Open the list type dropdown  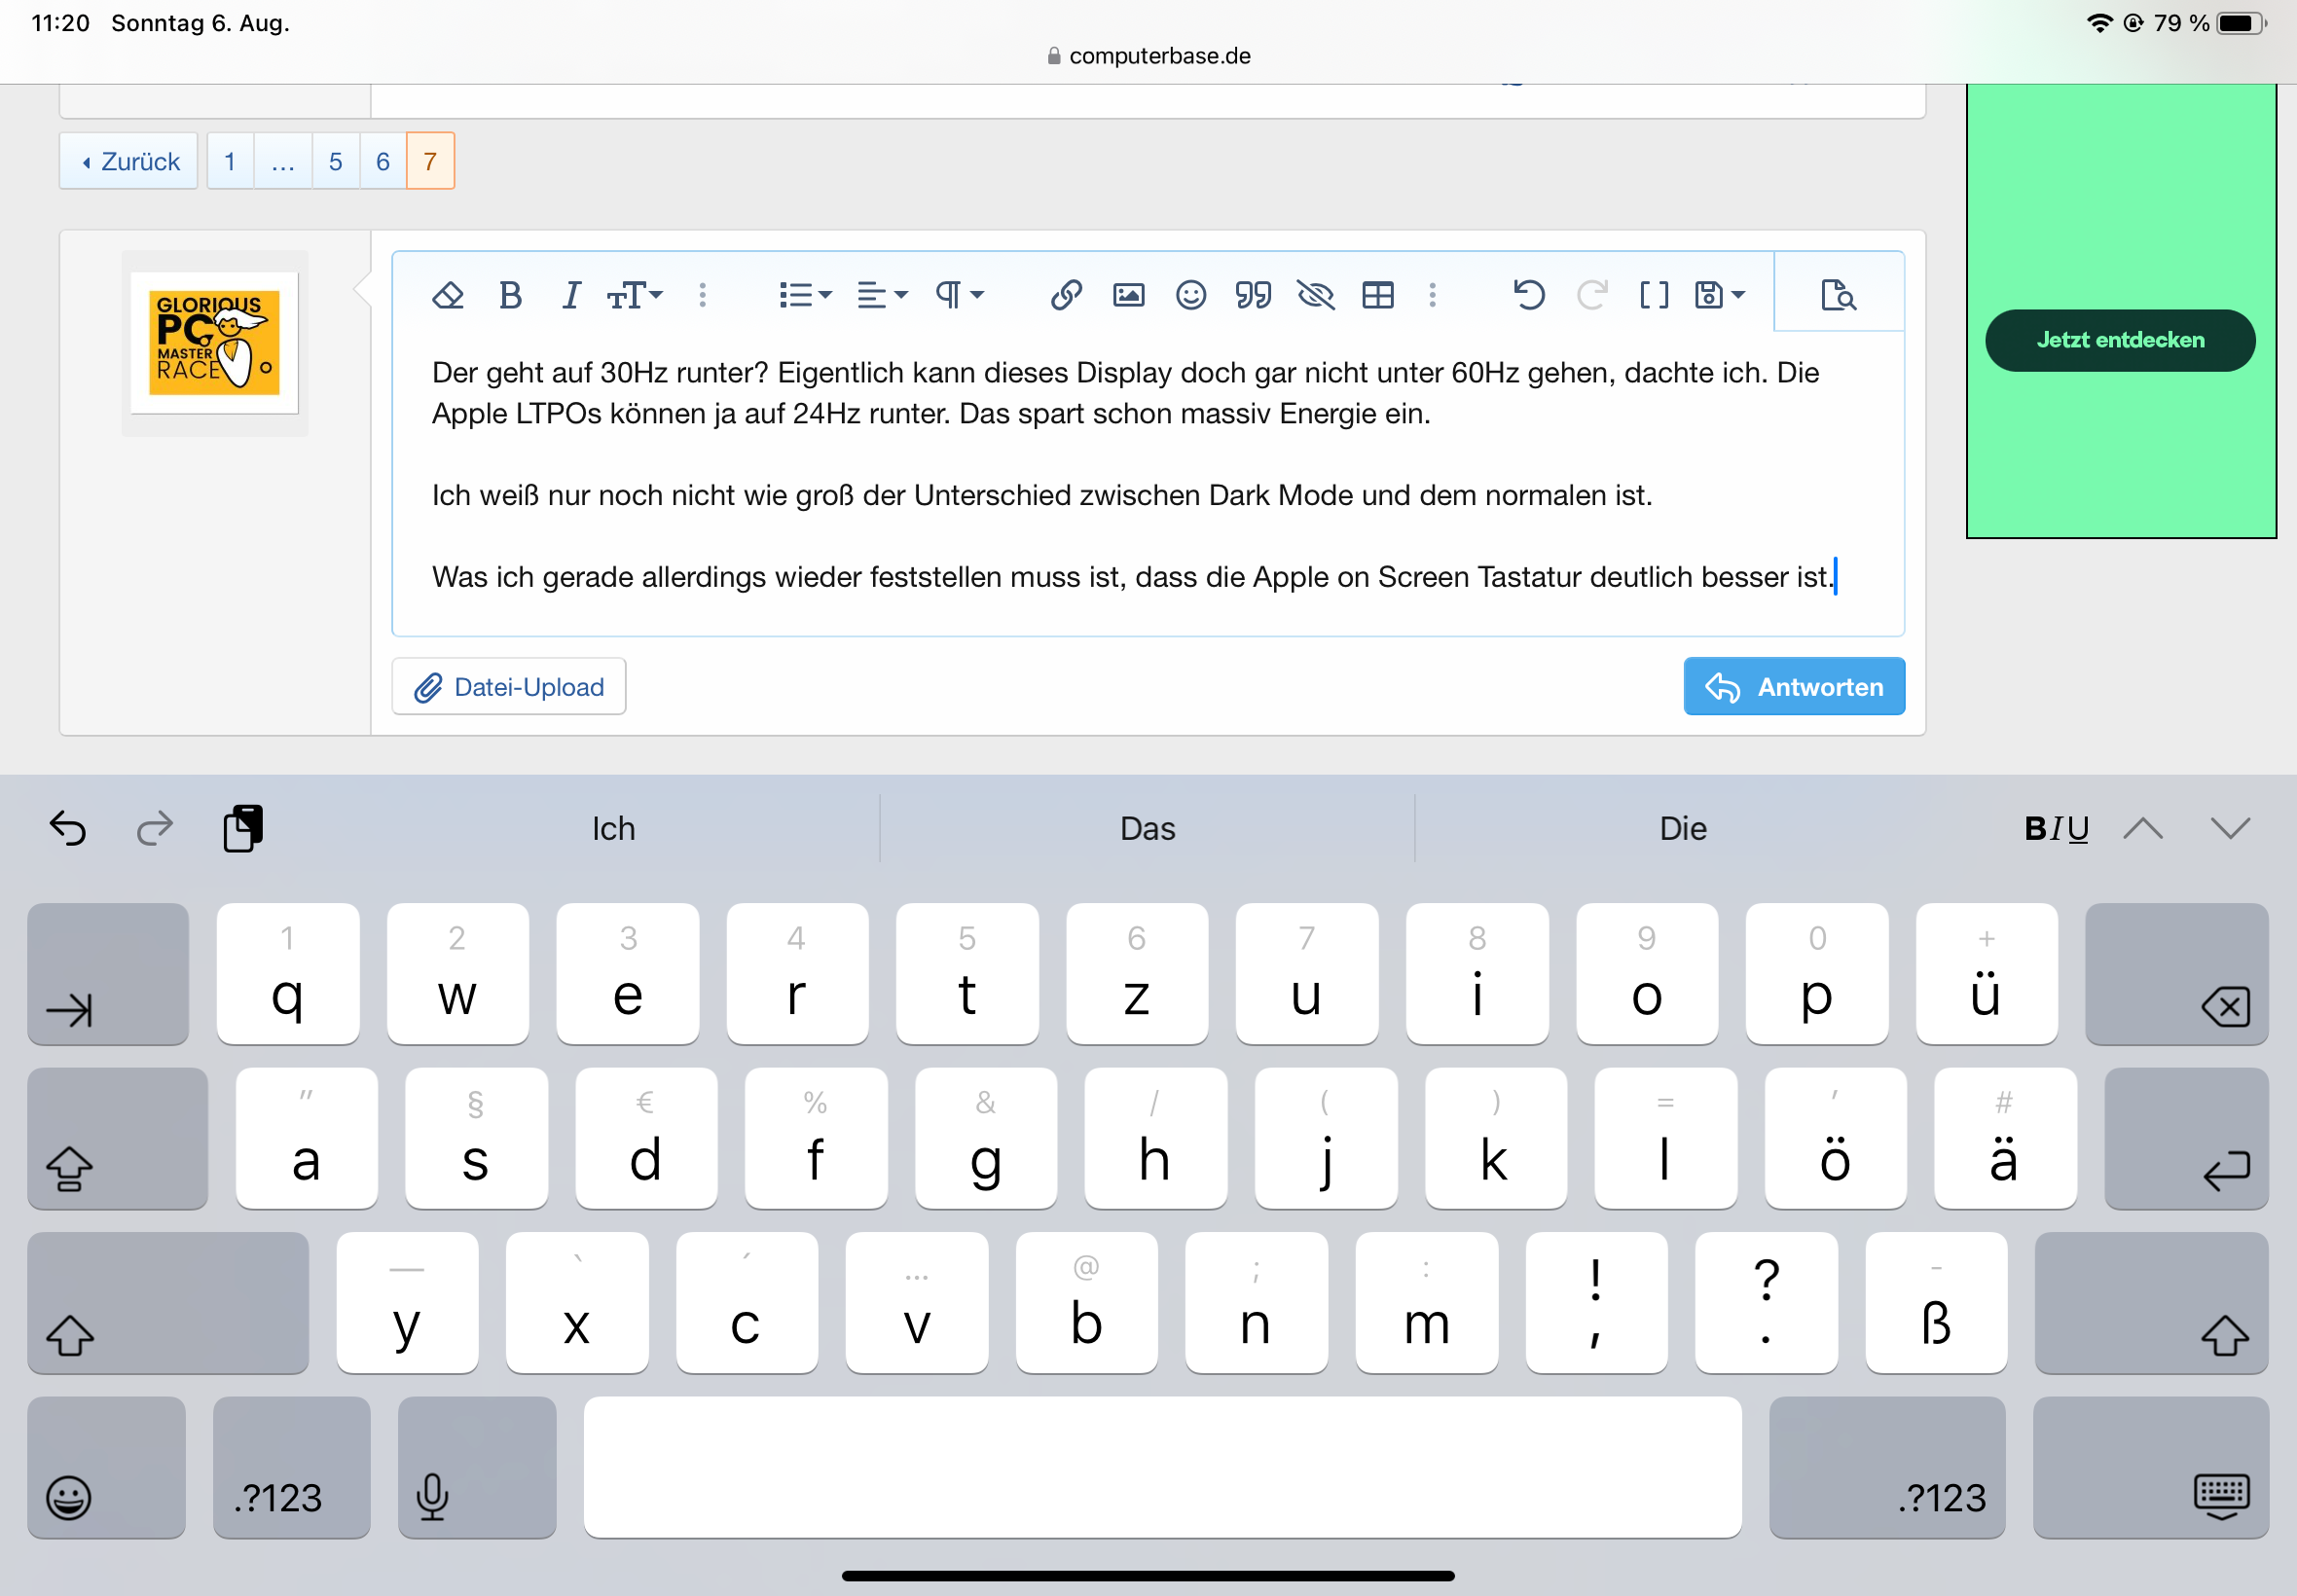(805, 295)
